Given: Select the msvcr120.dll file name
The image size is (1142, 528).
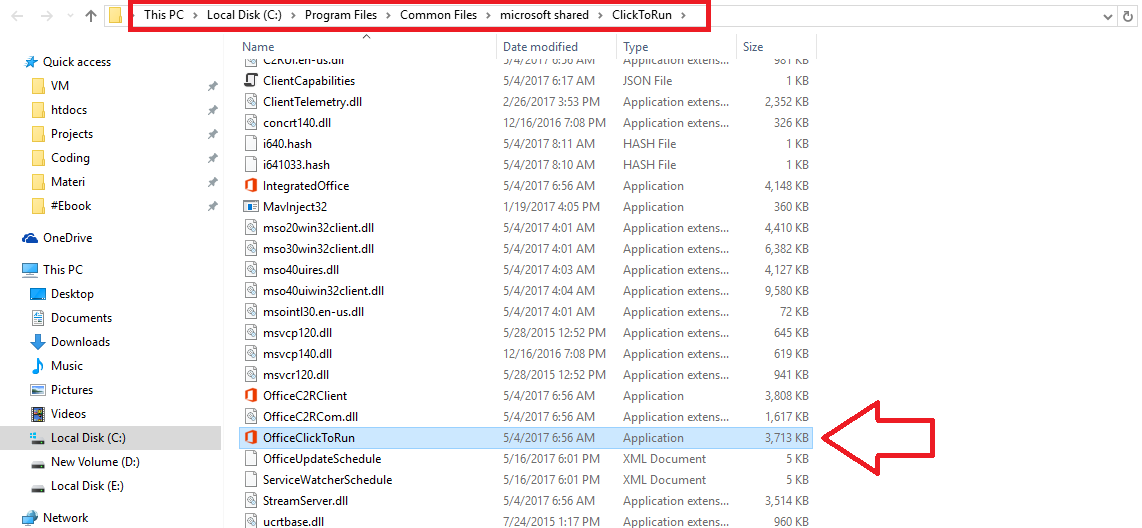Looking at the screenshot, I should (296, 376).
